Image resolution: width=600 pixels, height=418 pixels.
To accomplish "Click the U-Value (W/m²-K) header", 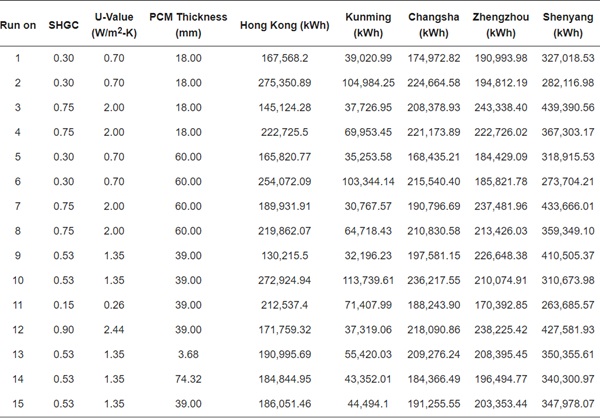I will point(114,25).
